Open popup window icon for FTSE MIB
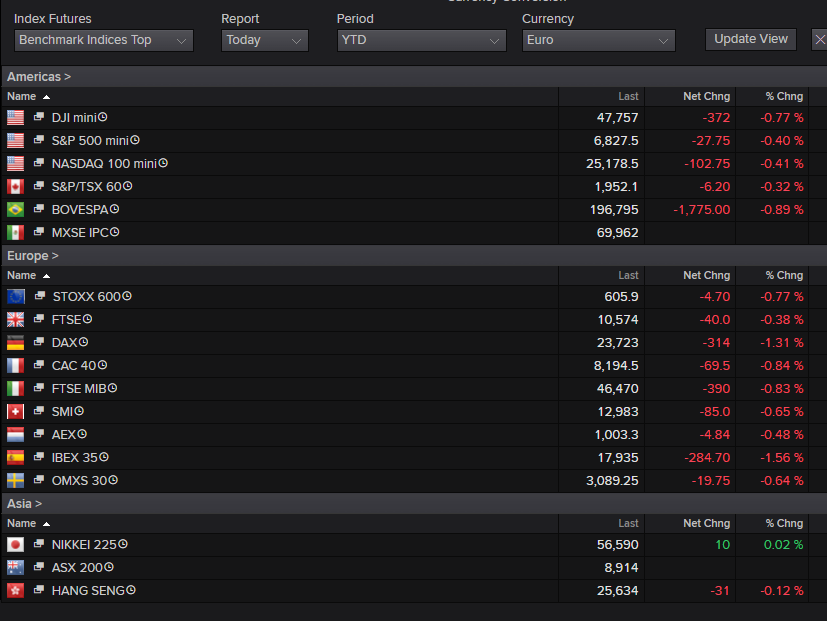Screen dimensions: 827x621 (39, 388)
